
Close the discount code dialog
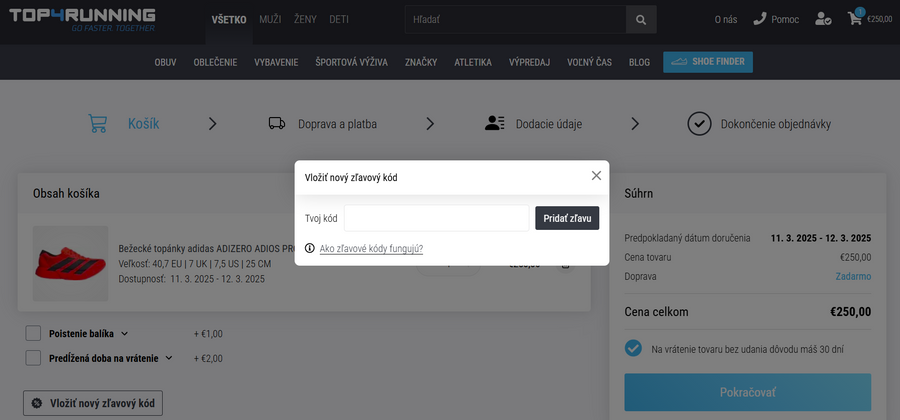596,175
